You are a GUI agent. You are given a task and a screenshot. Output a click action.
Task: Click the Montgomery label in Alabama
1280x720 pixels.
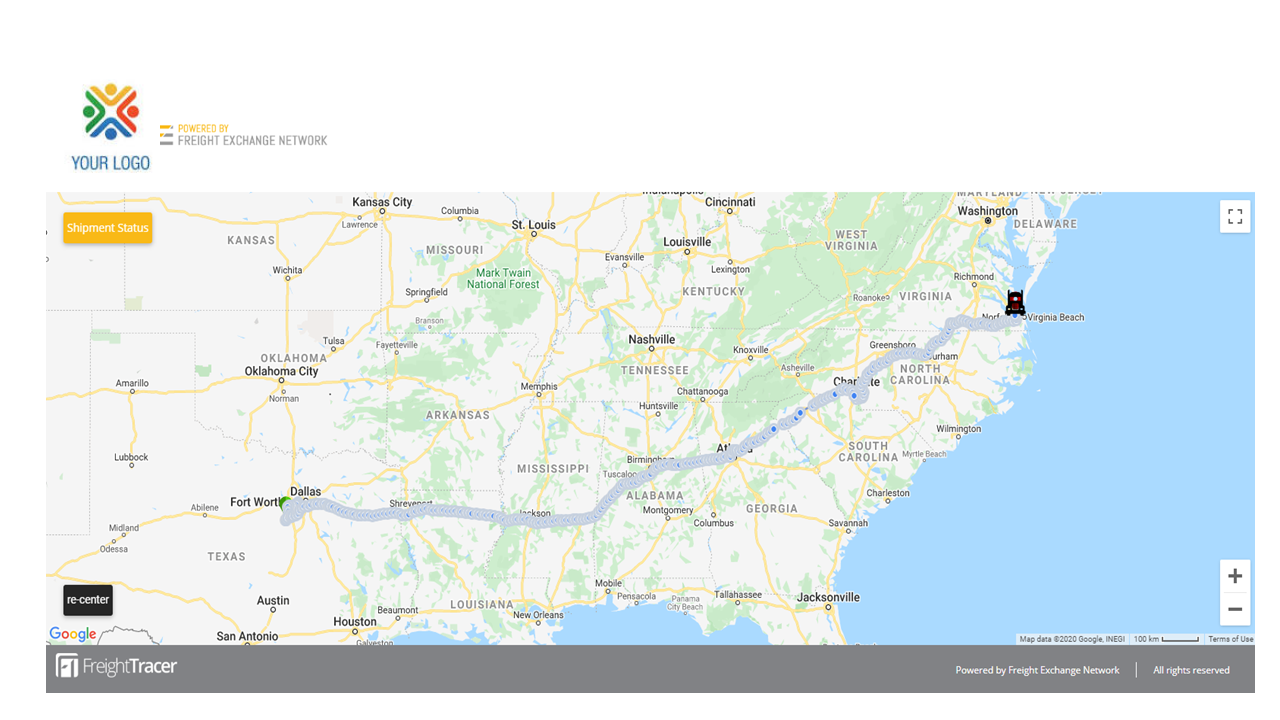[x=668, y=510]
